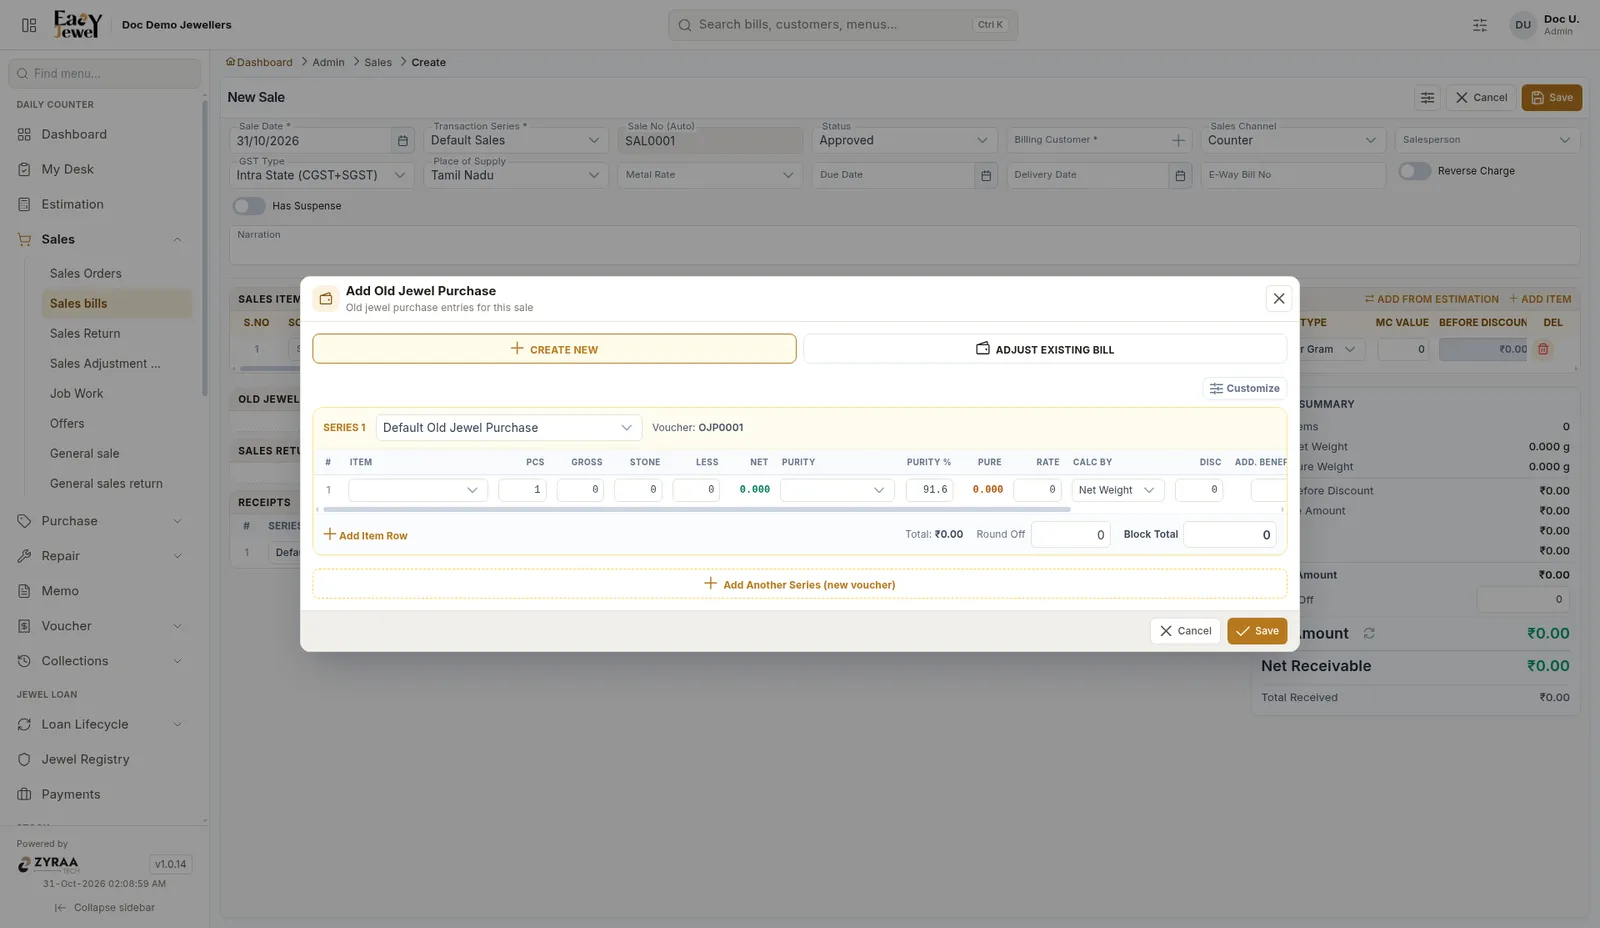Close the Add Old Jewel Purchase dialog
This screenshot has width=1600, height=928.
(1278, 298)
